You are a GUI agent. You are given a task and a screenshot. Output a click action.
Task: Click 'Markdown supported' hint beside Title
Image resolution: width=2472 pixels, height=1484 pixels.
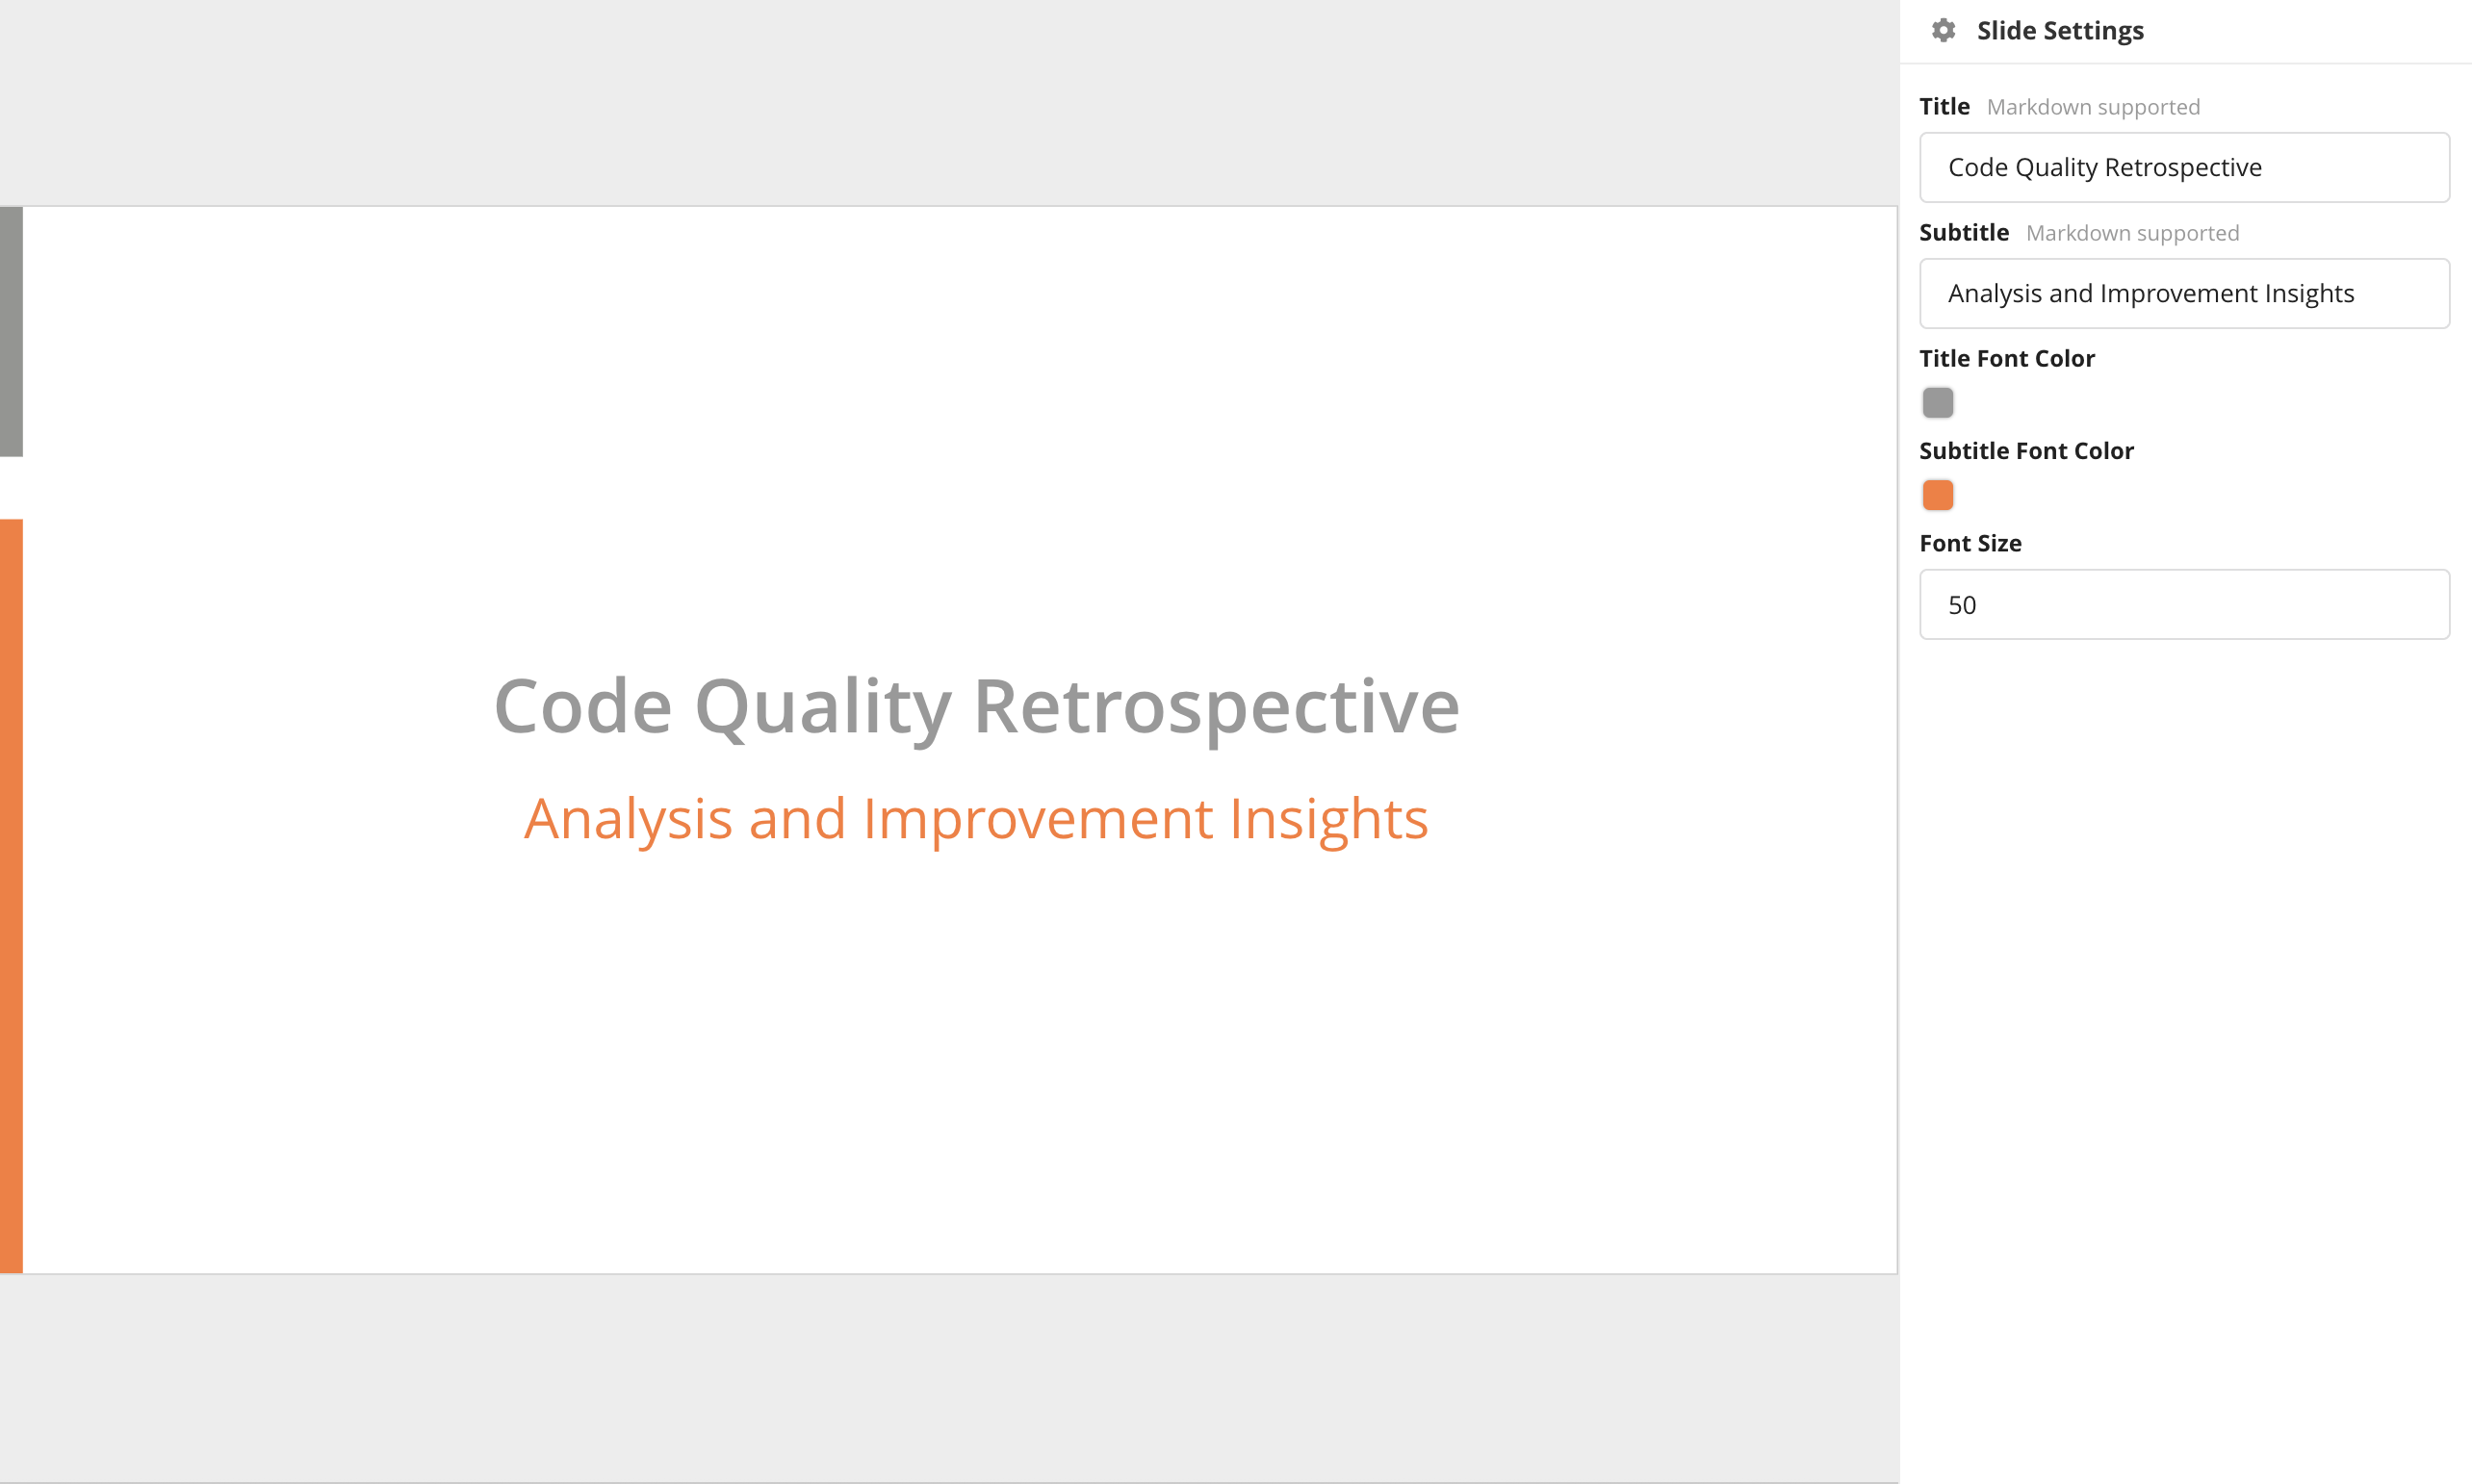pos(2093,107)
